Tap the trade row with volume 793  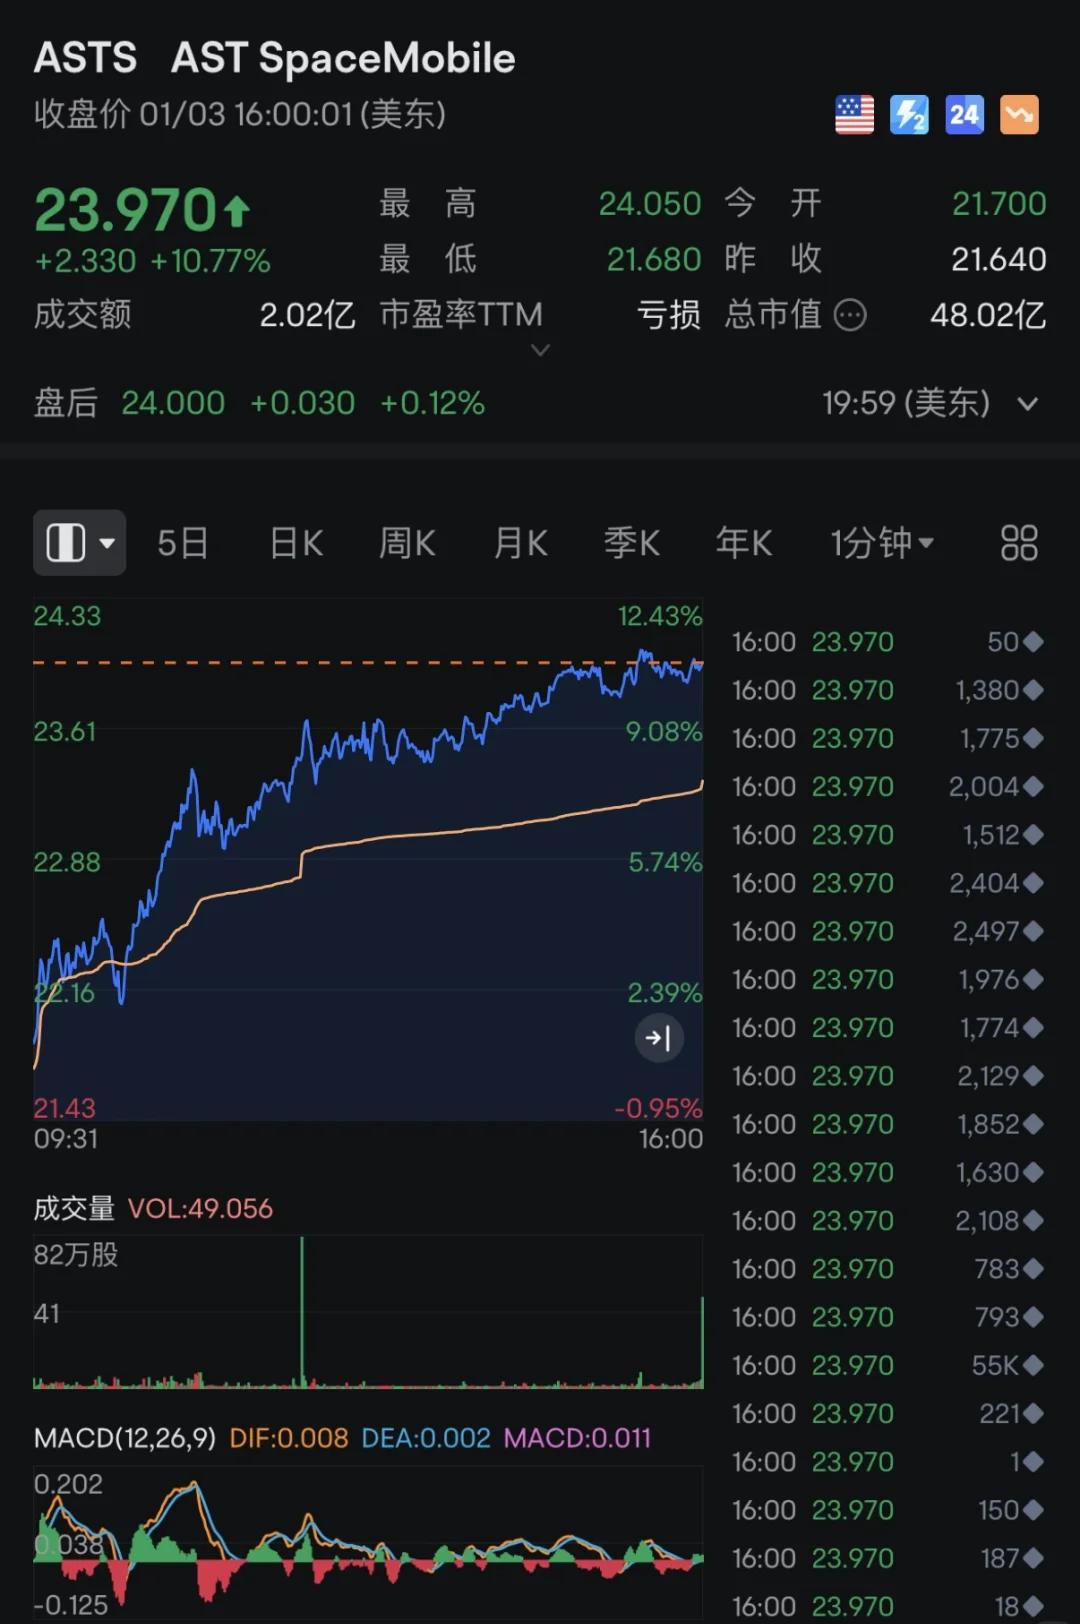(888, 1317)
